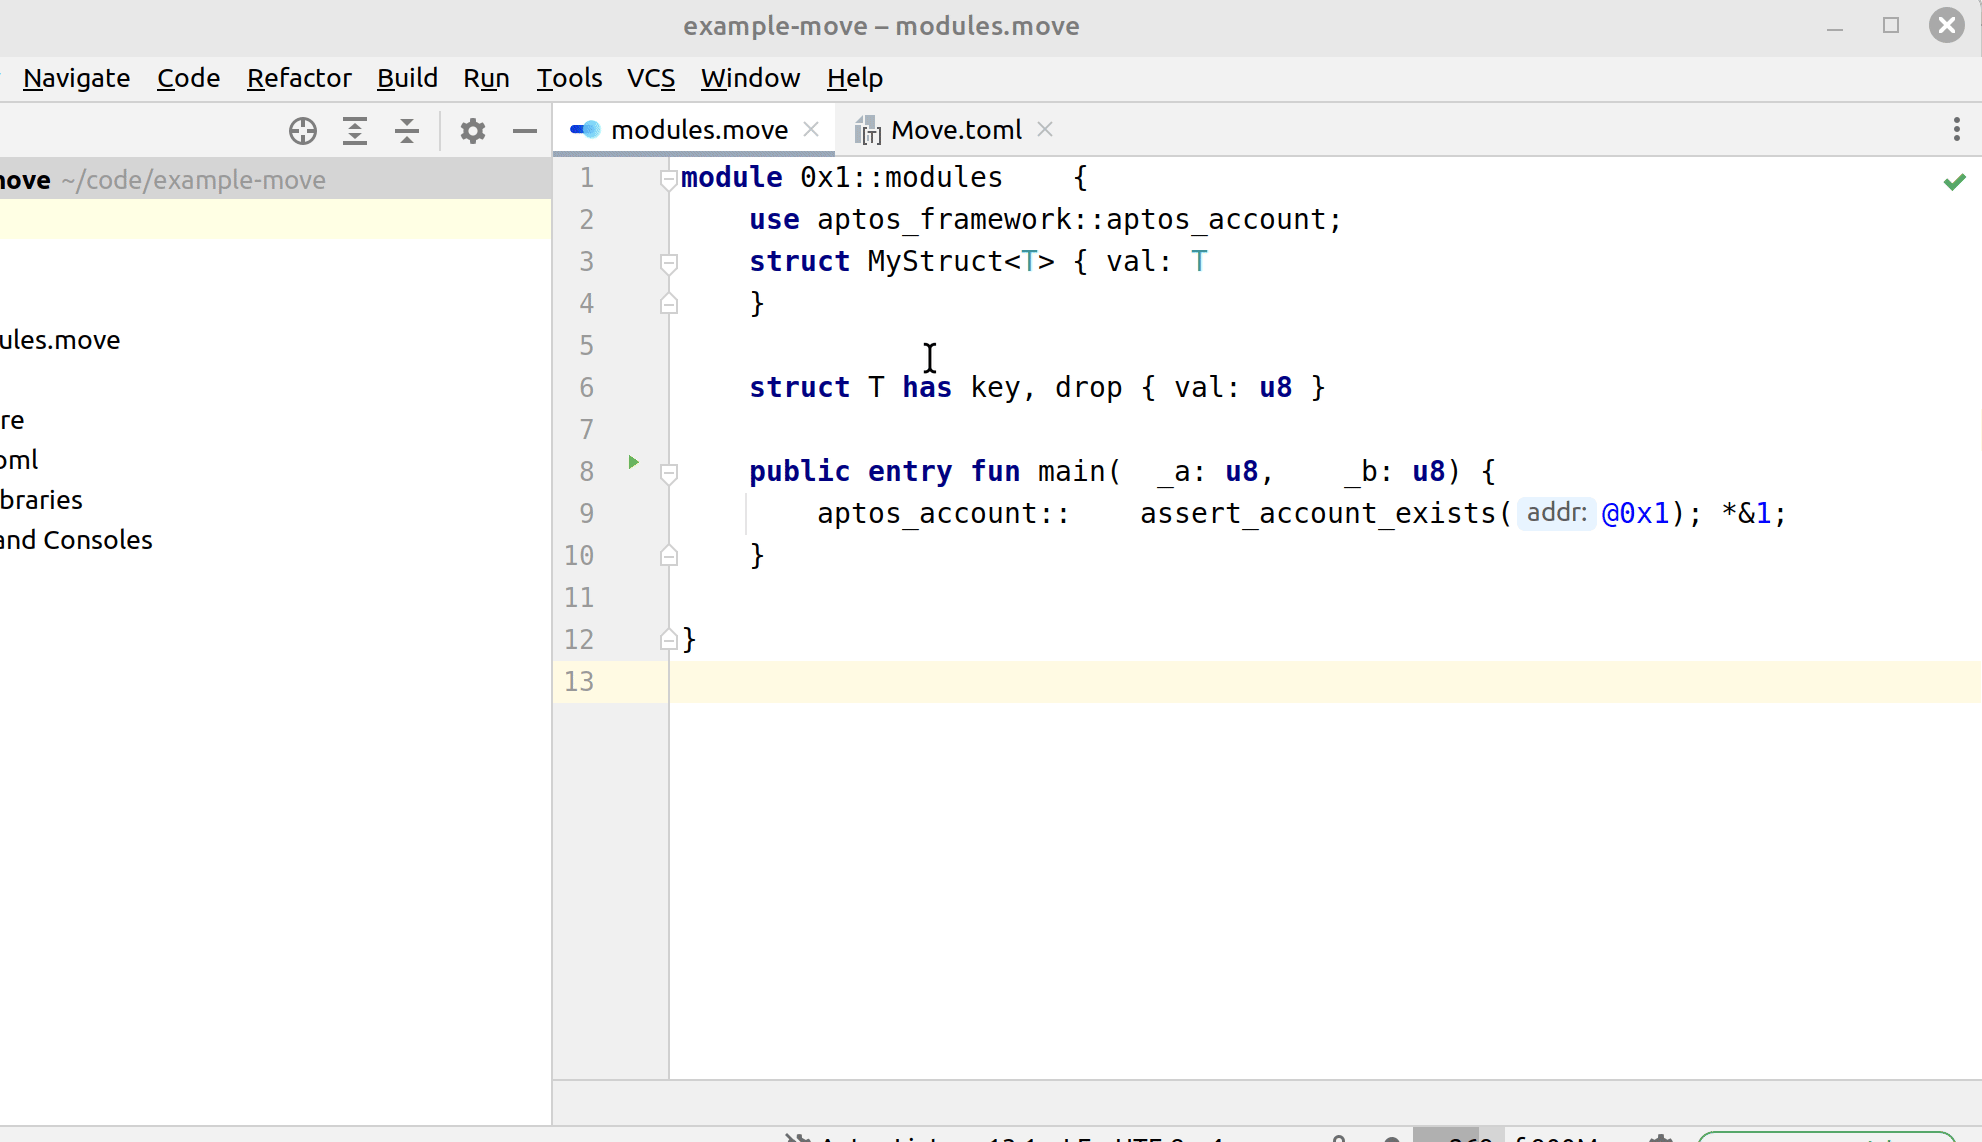Collapse the main function body
Screen dimensions: 1982x1142
[x=668, y=472]
